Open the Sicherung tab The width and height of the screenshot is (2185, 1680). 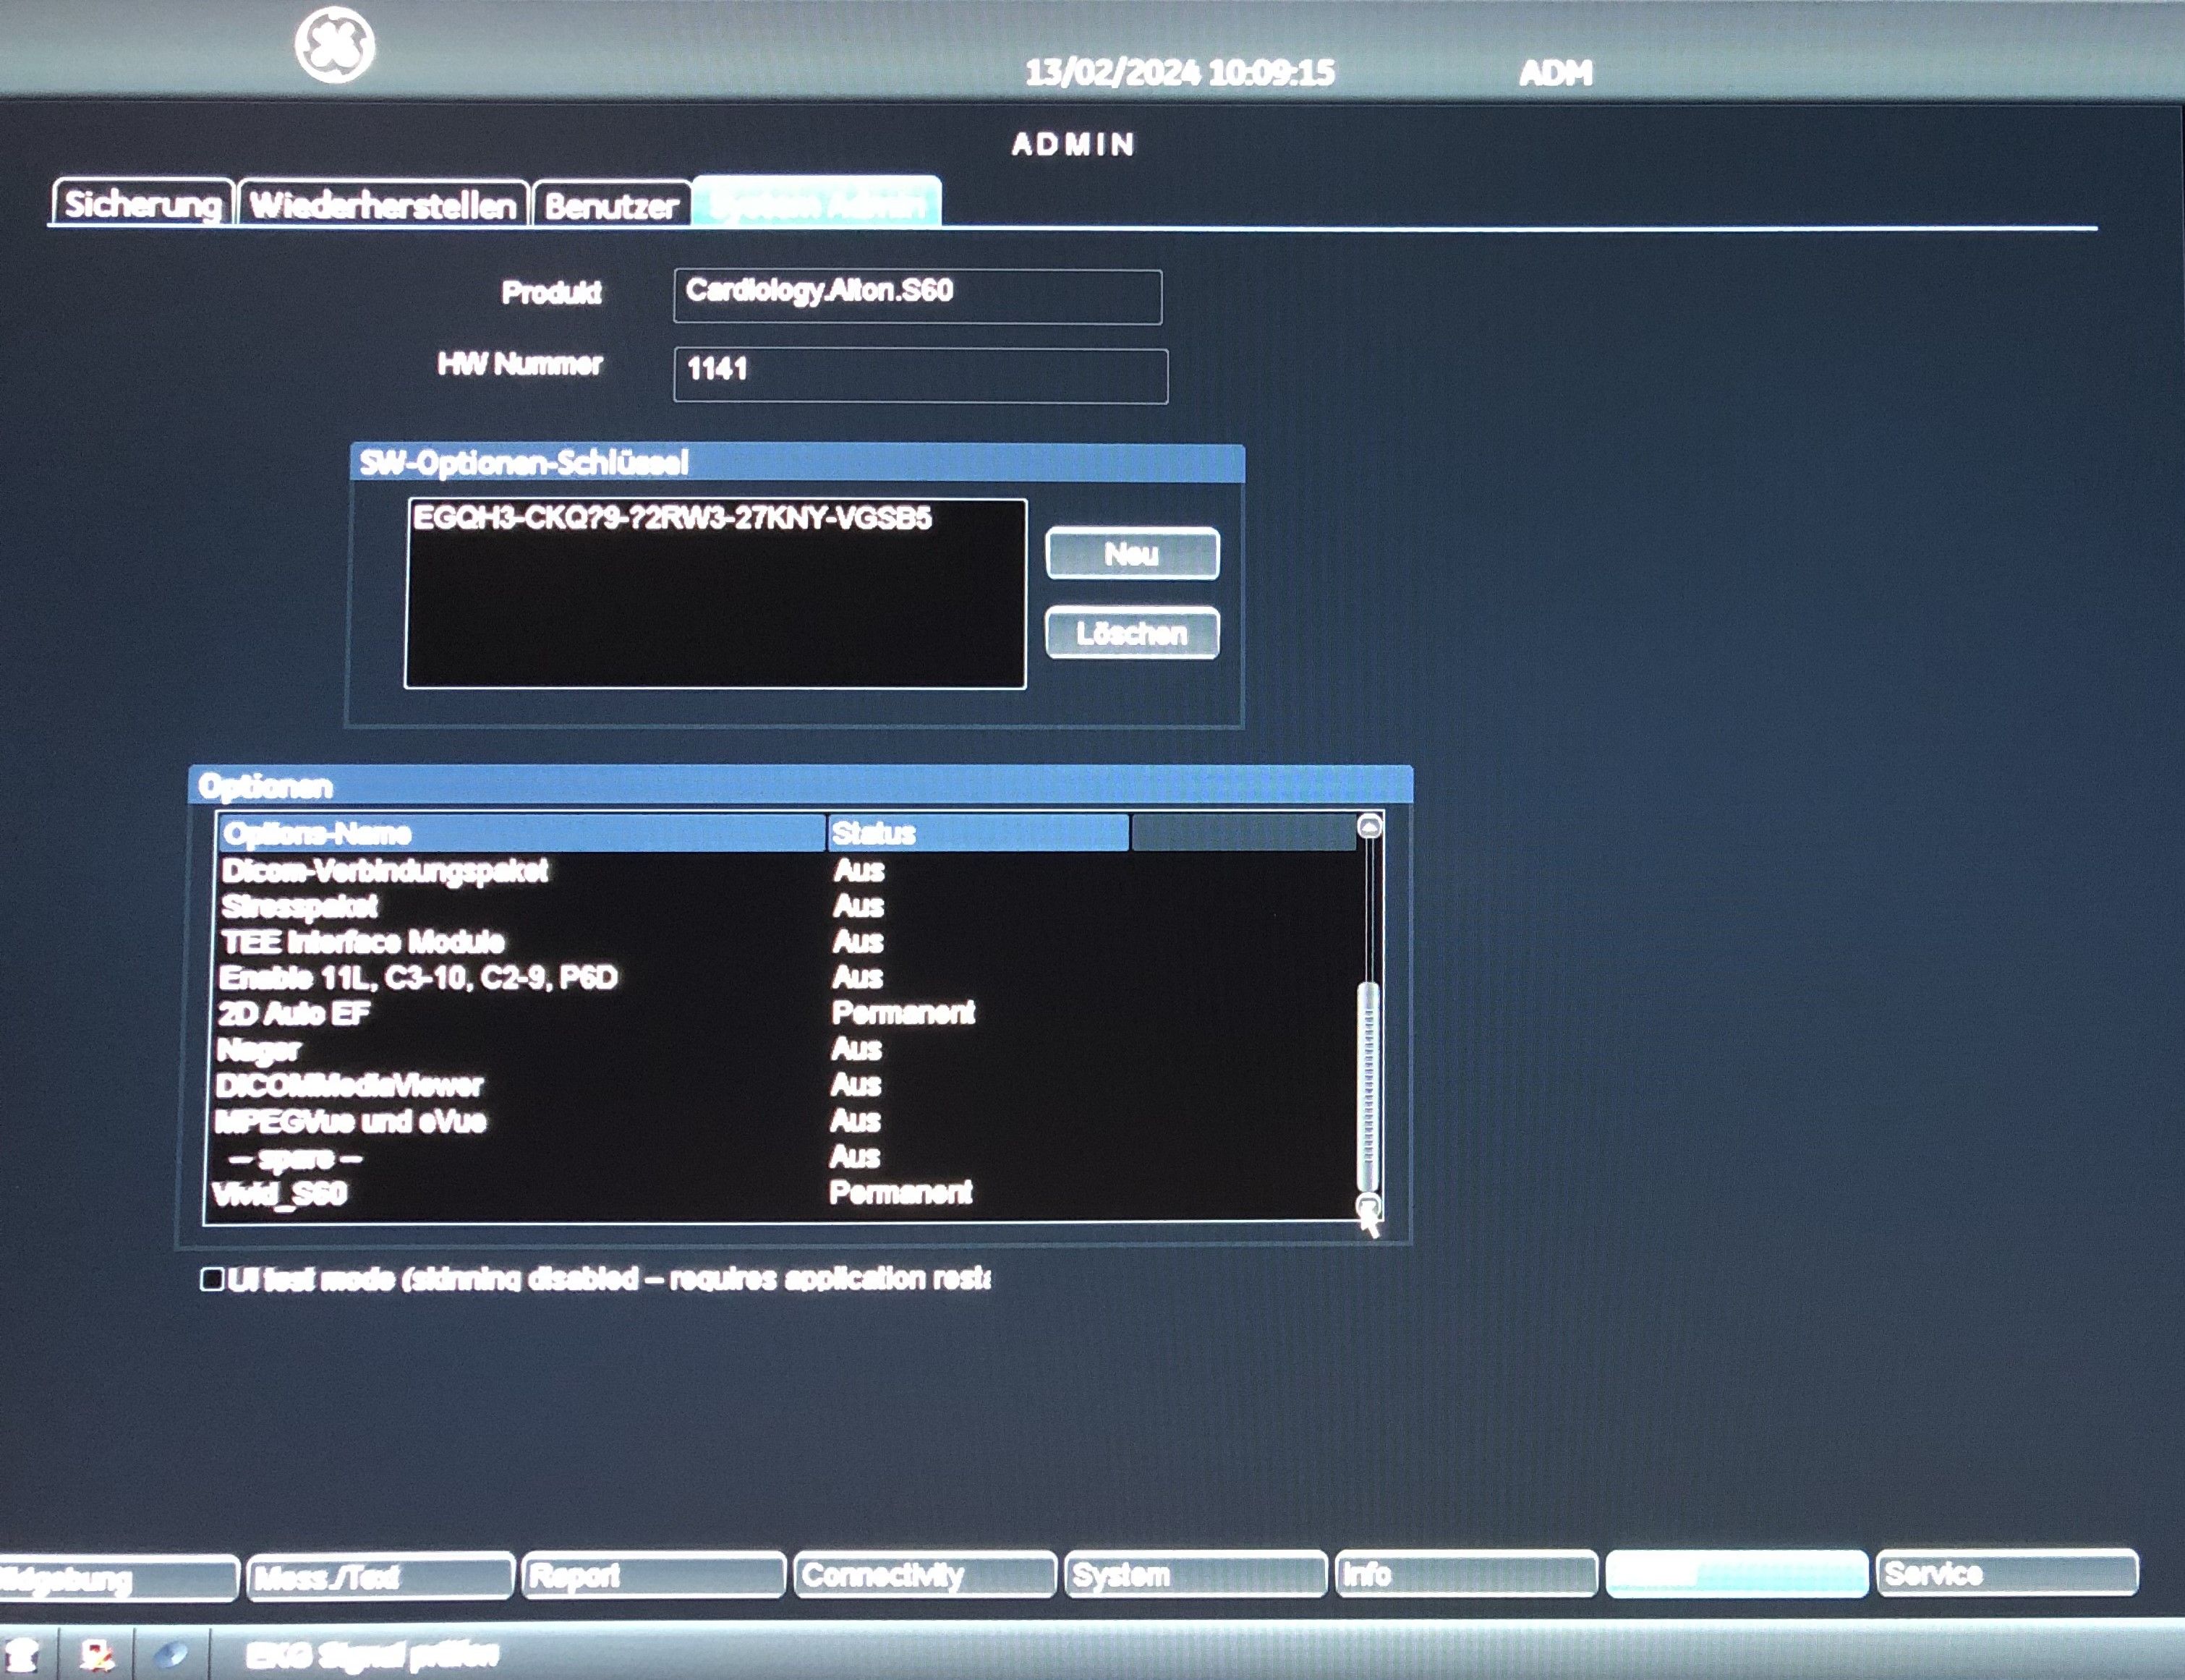(142, 205)
